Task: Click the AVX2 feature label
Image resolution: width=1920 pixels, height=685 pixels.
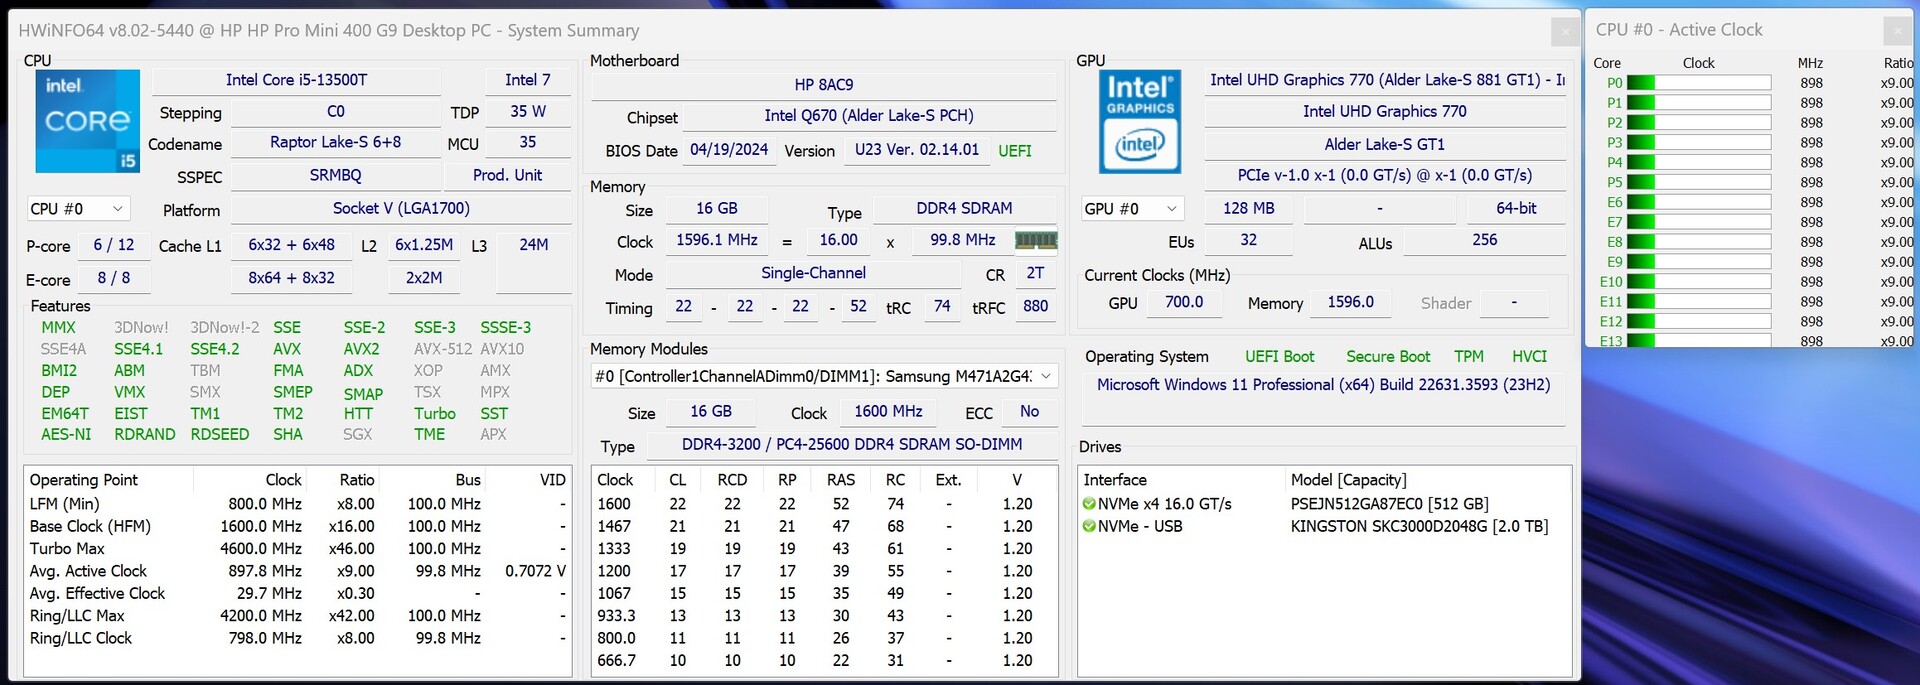Action: point(361,349)
